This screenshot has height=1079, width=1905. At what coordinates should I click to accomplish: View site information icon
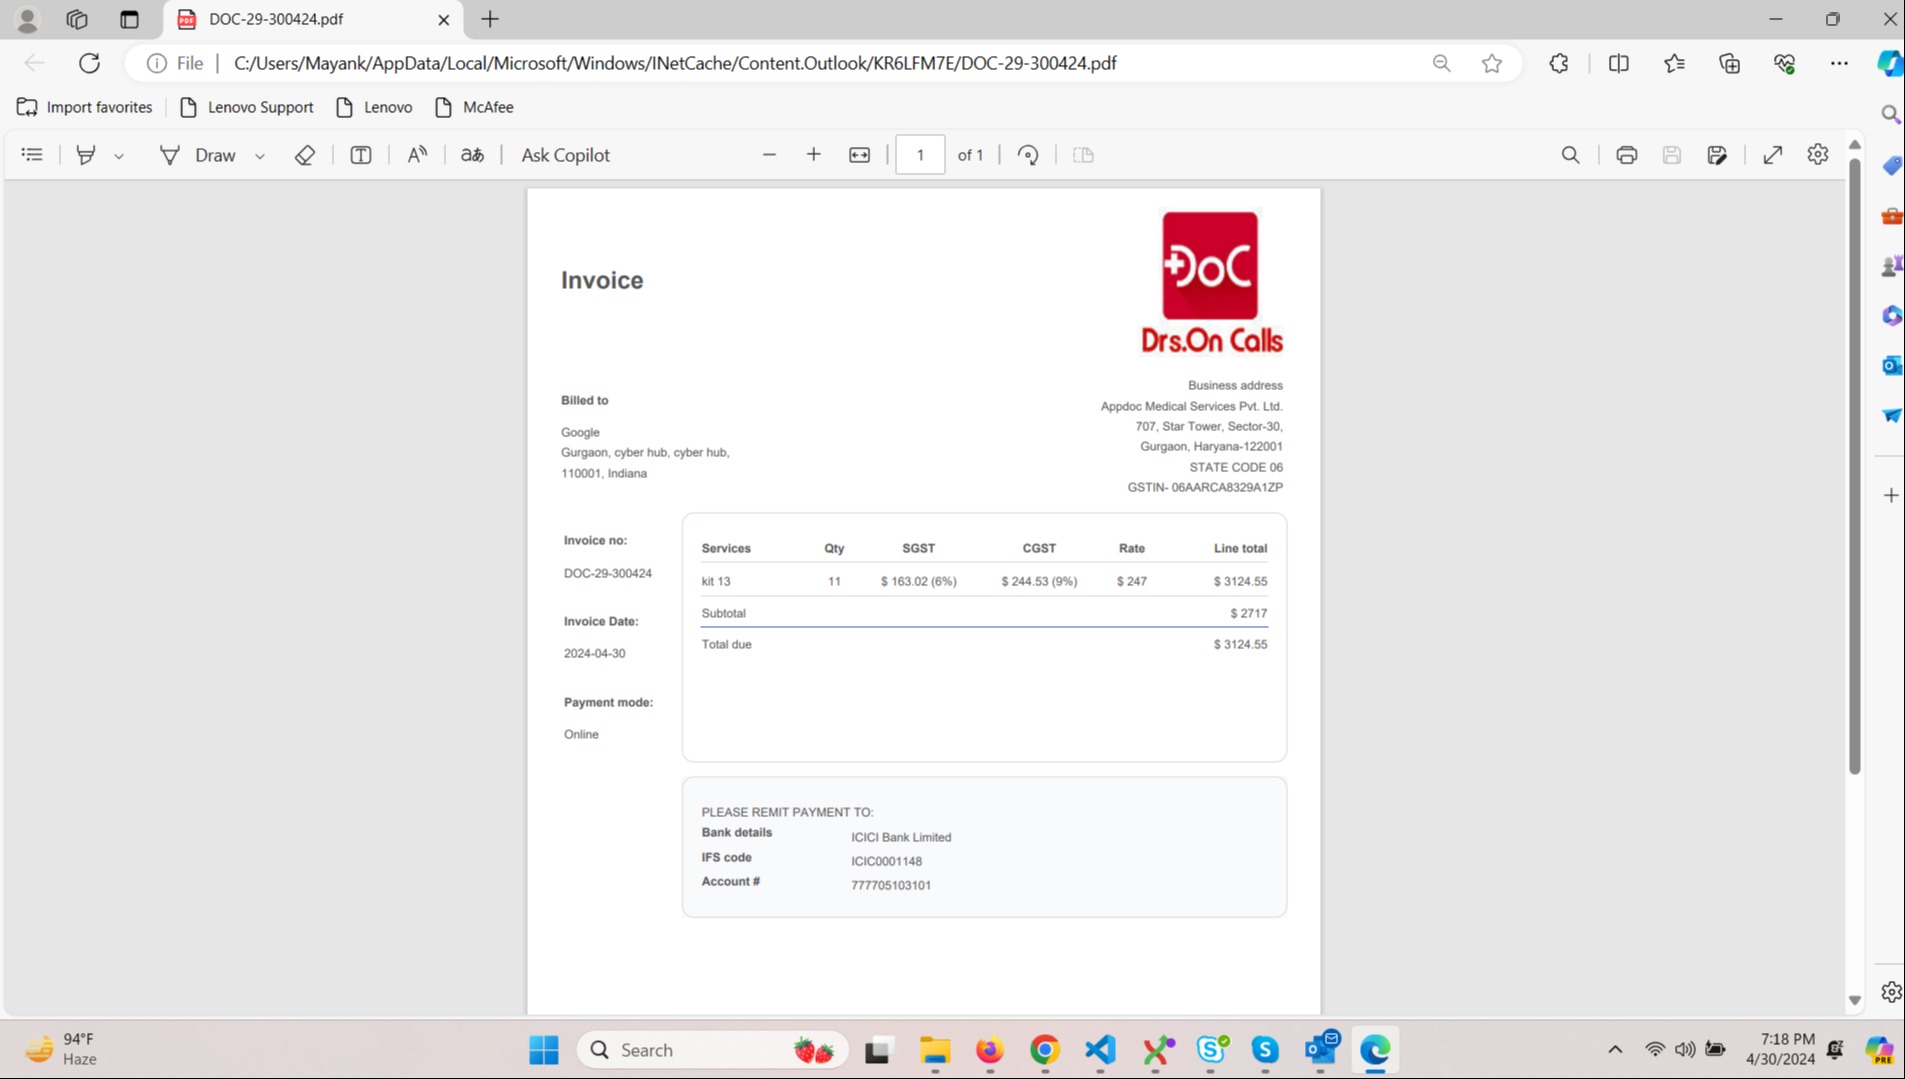pos(157,63)
